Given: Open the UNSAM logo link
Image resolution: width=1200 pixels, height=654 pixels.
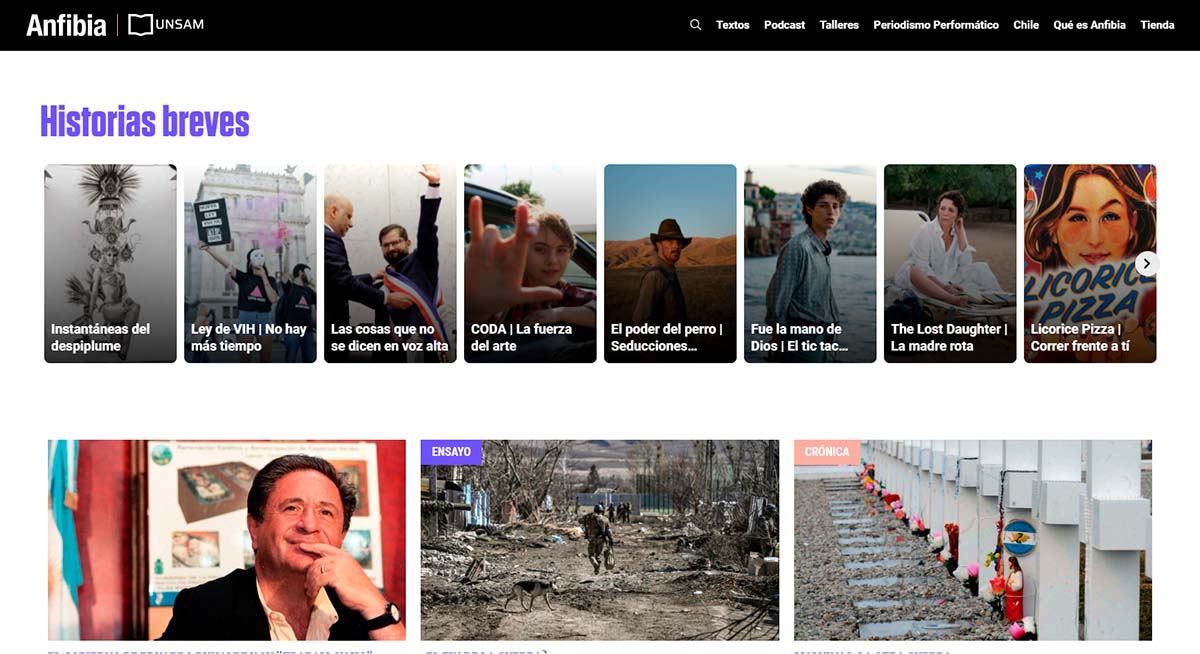Looking at the screenshot, I should (166, 25).
